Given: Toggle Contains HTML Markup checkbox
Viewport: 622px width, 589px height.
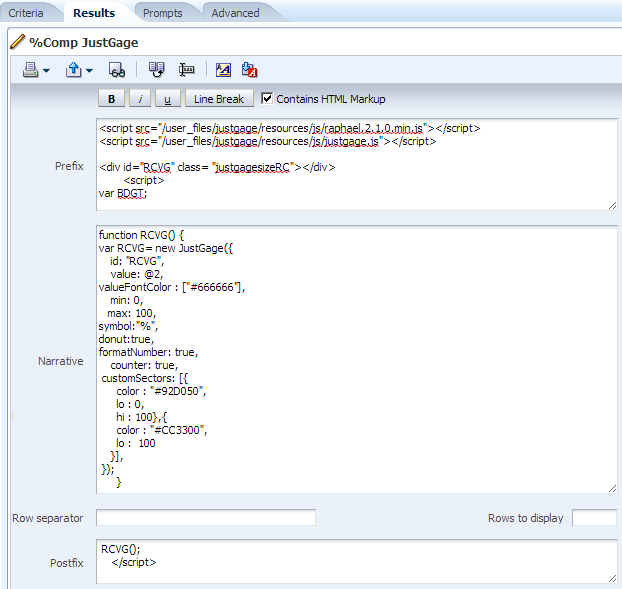Looking at the screenshot, I should (267, 98).
